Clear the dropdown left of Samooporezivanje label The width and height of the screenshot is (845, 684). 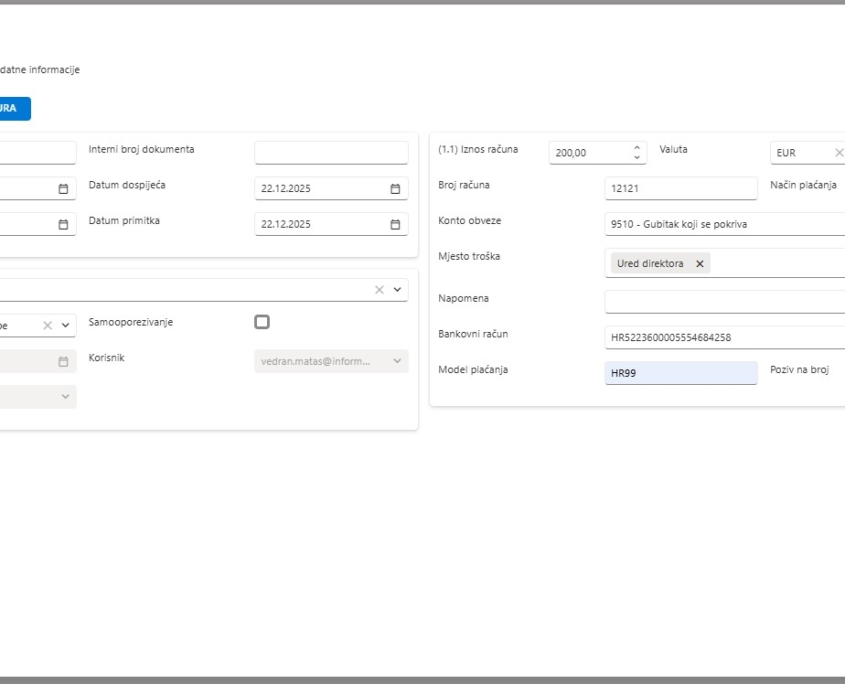click(47, 325)
